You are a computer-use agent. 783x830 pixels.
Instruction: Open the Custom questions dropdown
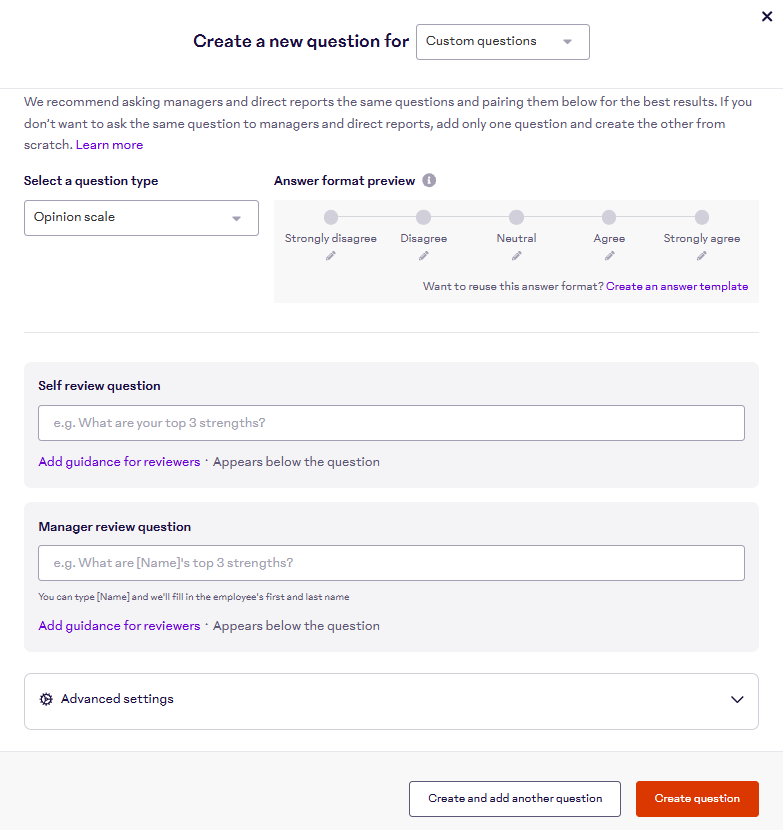tap(502, 42)
